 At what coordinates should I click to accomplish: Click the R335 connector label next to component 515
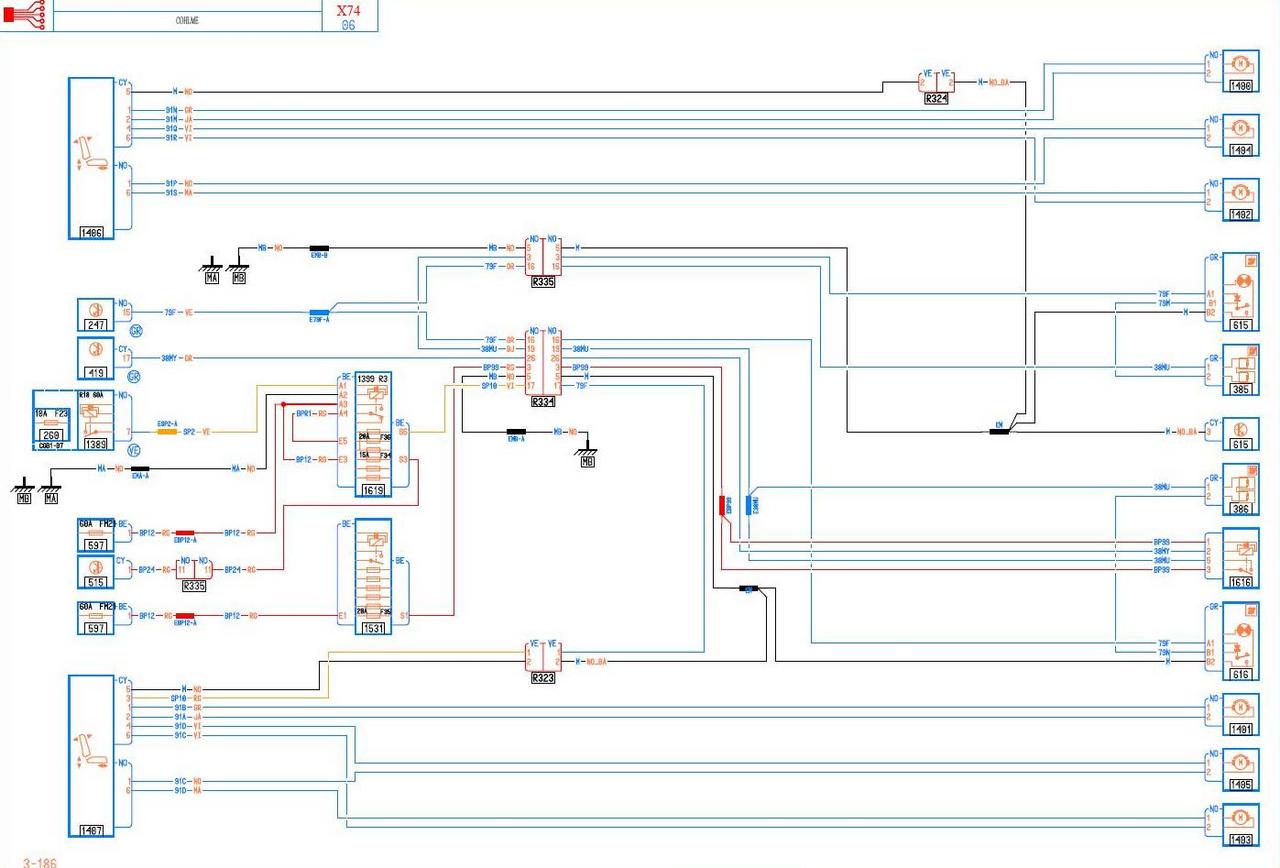[x=194, y=585]
